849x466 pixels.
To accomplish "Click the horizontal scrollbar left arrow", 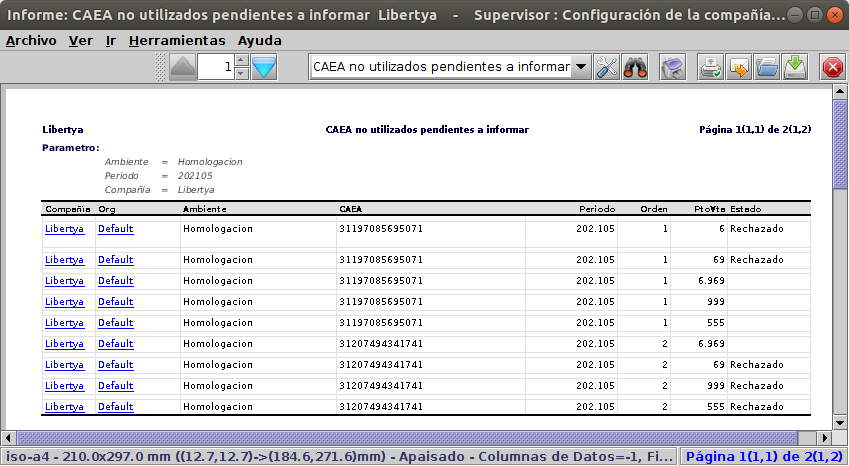I will coord(8,437).
